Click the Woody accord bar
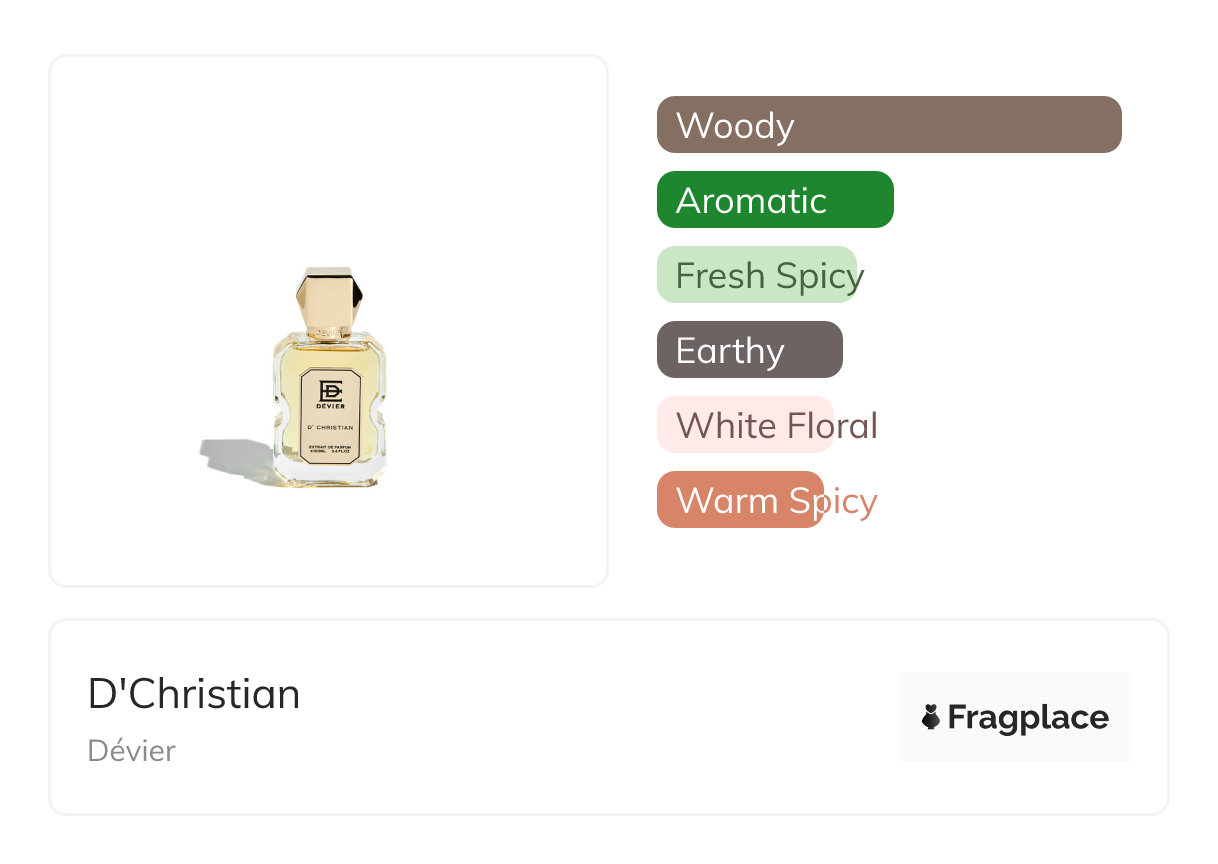Viewport: 1218px width, 864px height. tap(888, 125)
